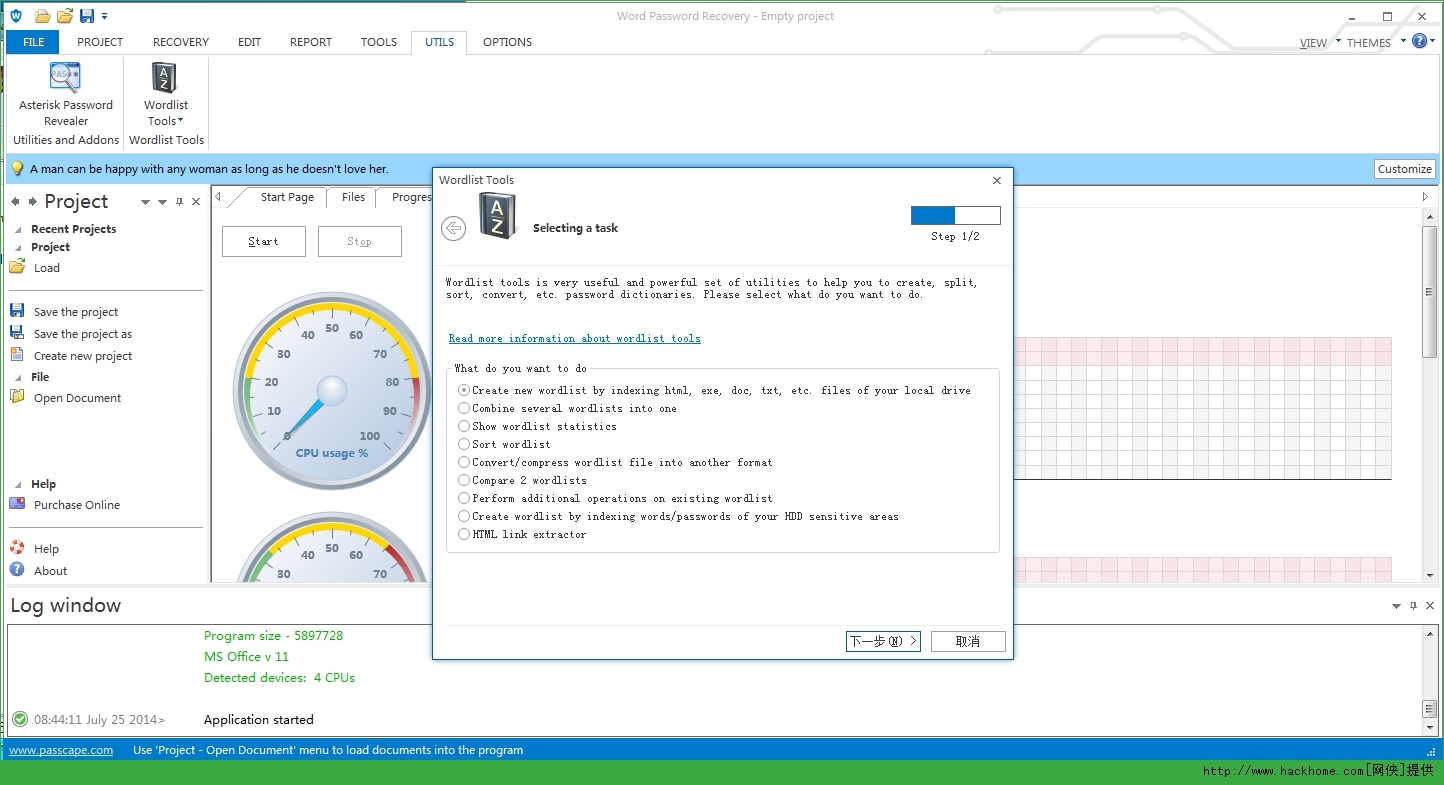This screenshot has width=1444, height=785.
Task: Click the A-Z book icon in dialog
Action: [x=497, y=216]
